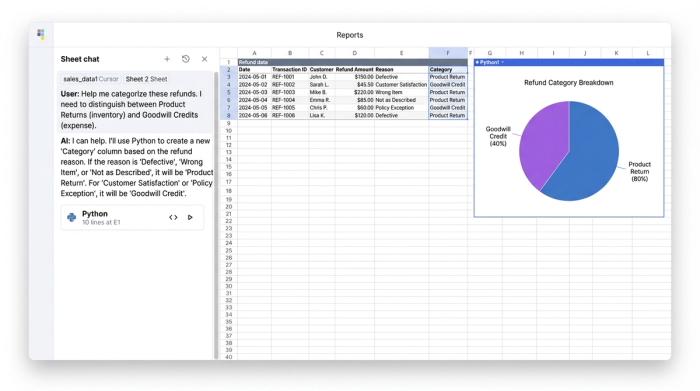Click the 'Reports' file title
Screen dimensions: 700x391
[350, 35]
